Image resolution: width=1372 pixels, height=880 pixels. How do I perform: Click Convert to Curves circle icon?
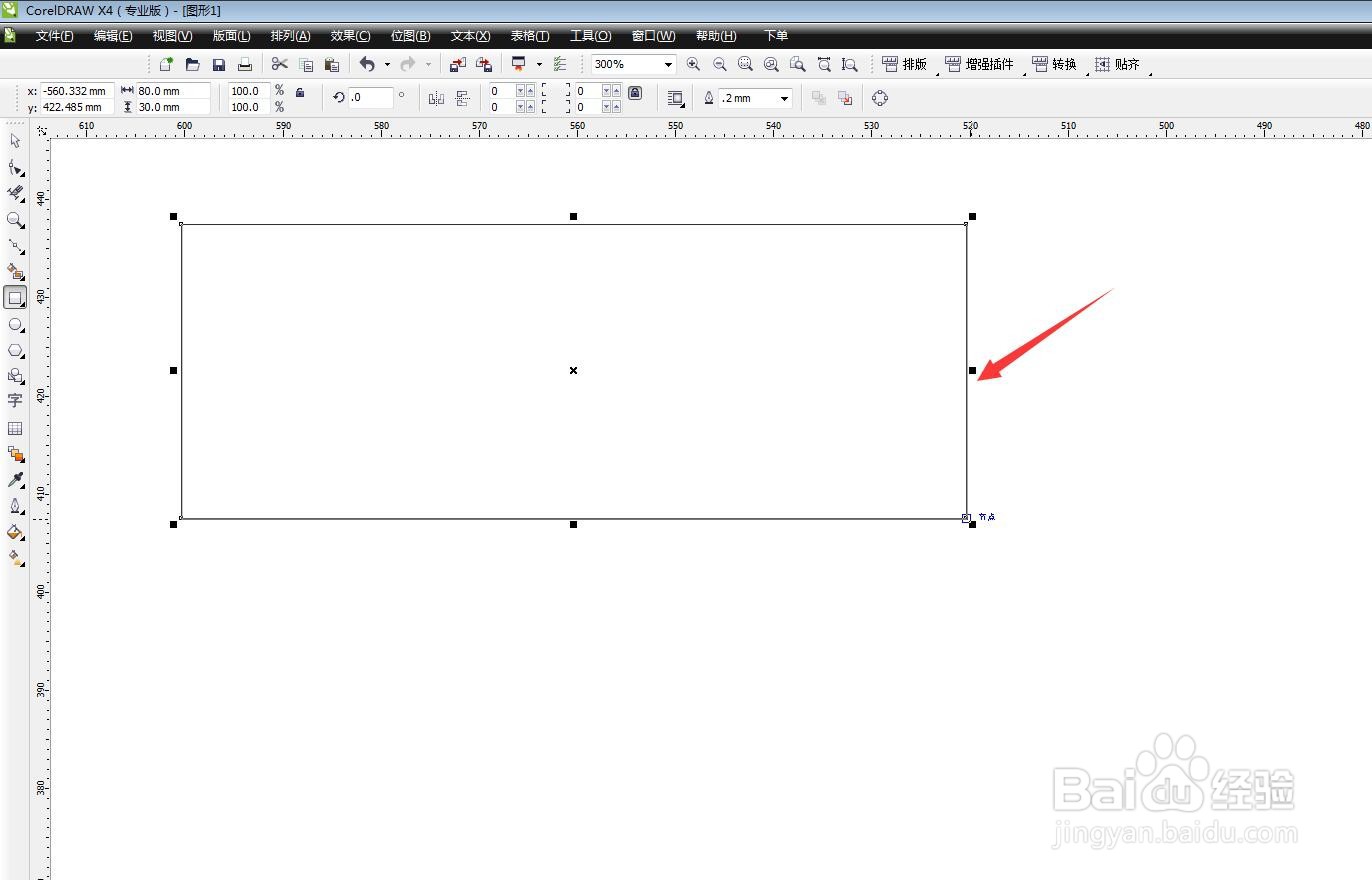coord(880,98)
